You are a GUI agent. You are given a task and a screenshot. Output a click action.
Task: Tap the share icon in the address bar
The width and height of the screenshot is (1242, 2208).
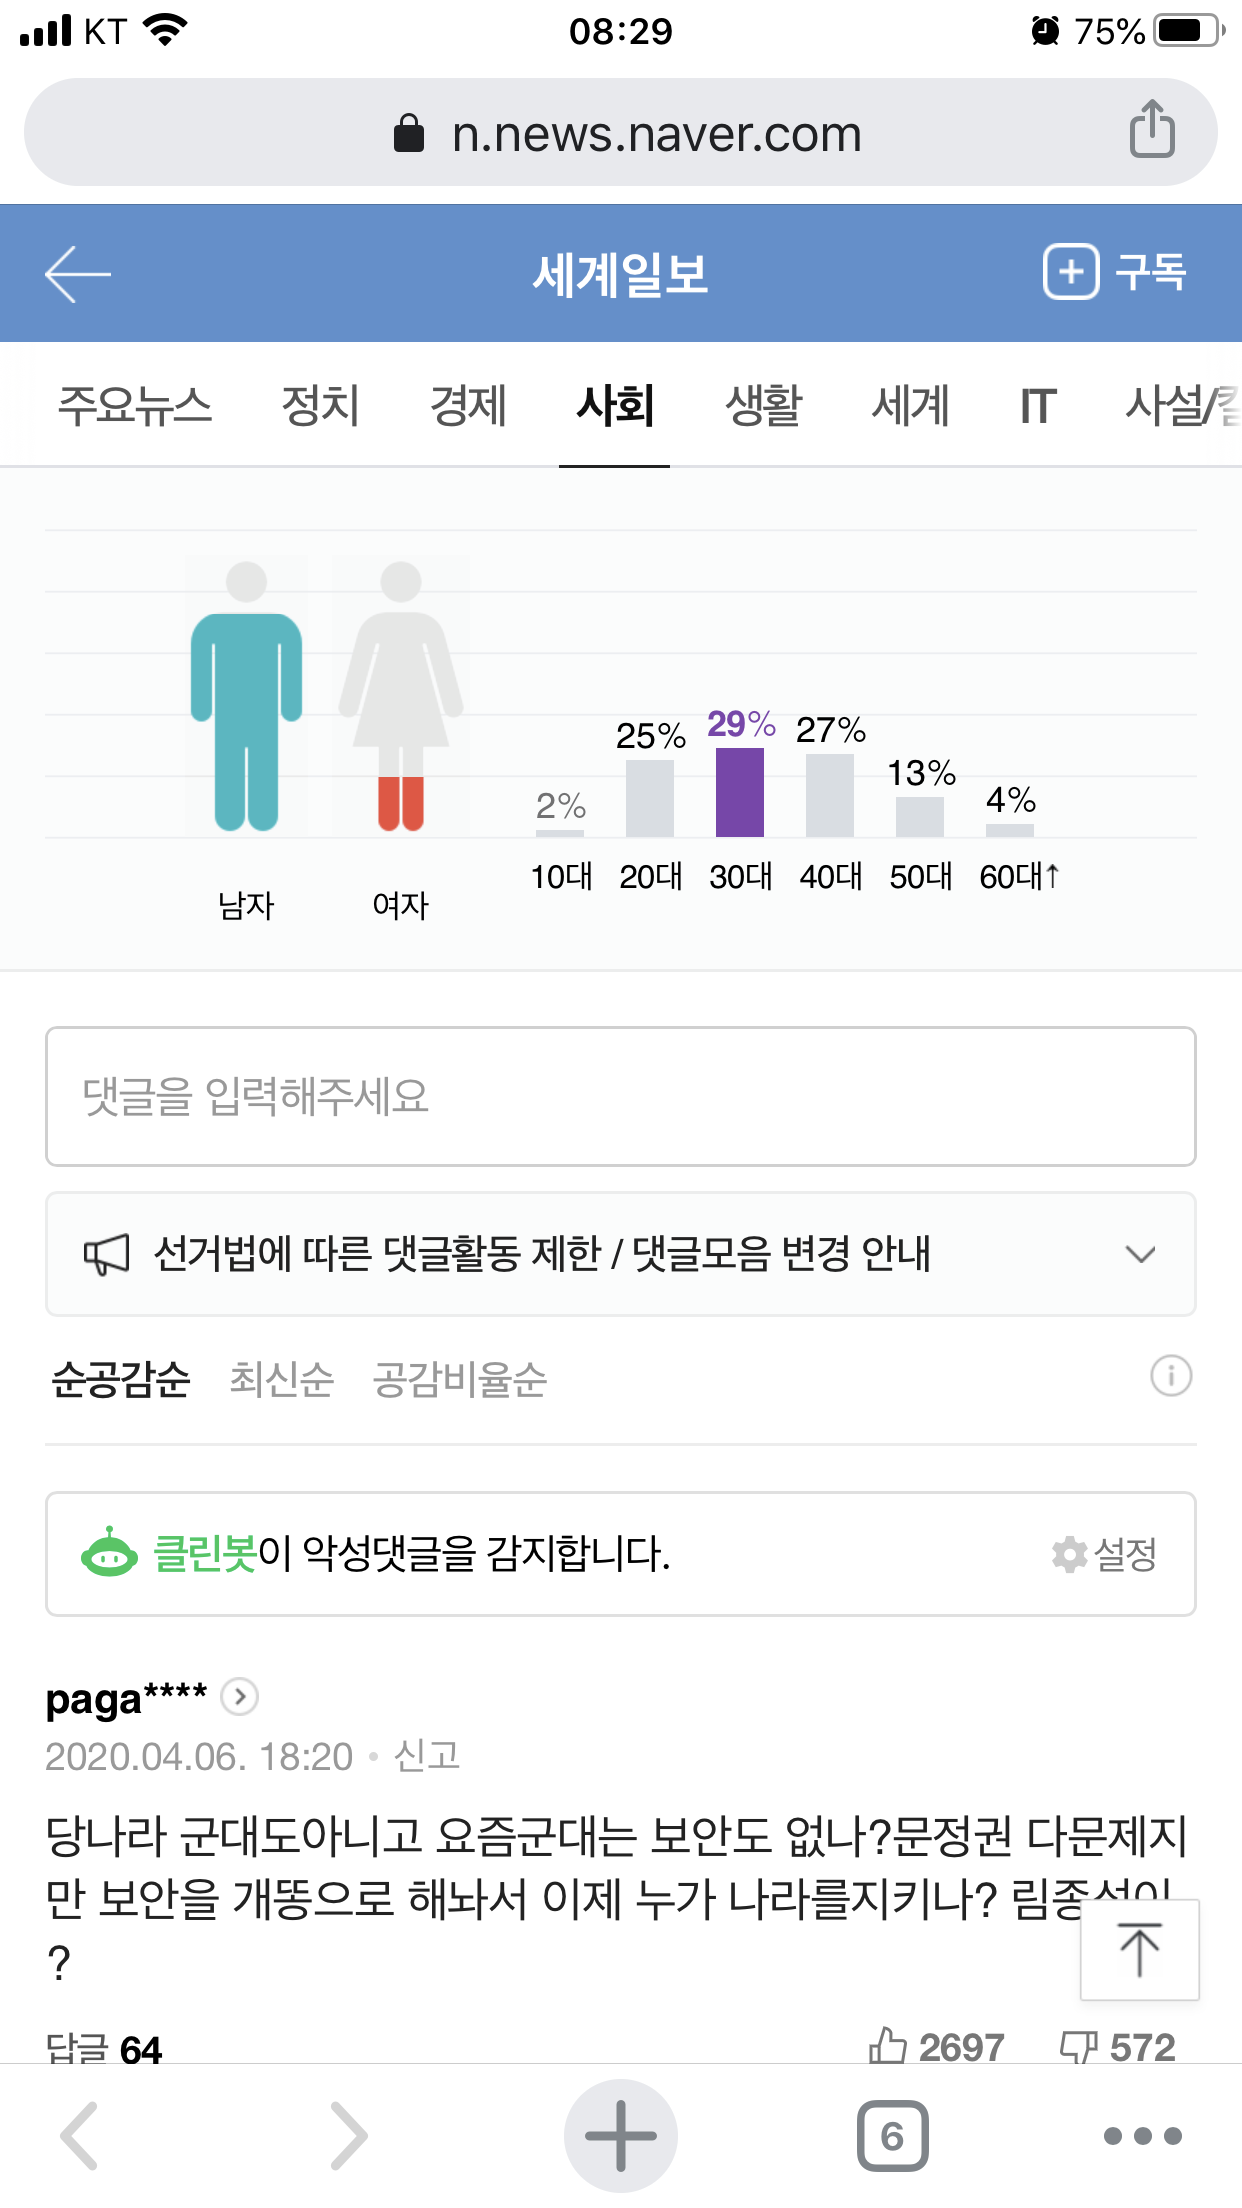tap(1152, 130)
